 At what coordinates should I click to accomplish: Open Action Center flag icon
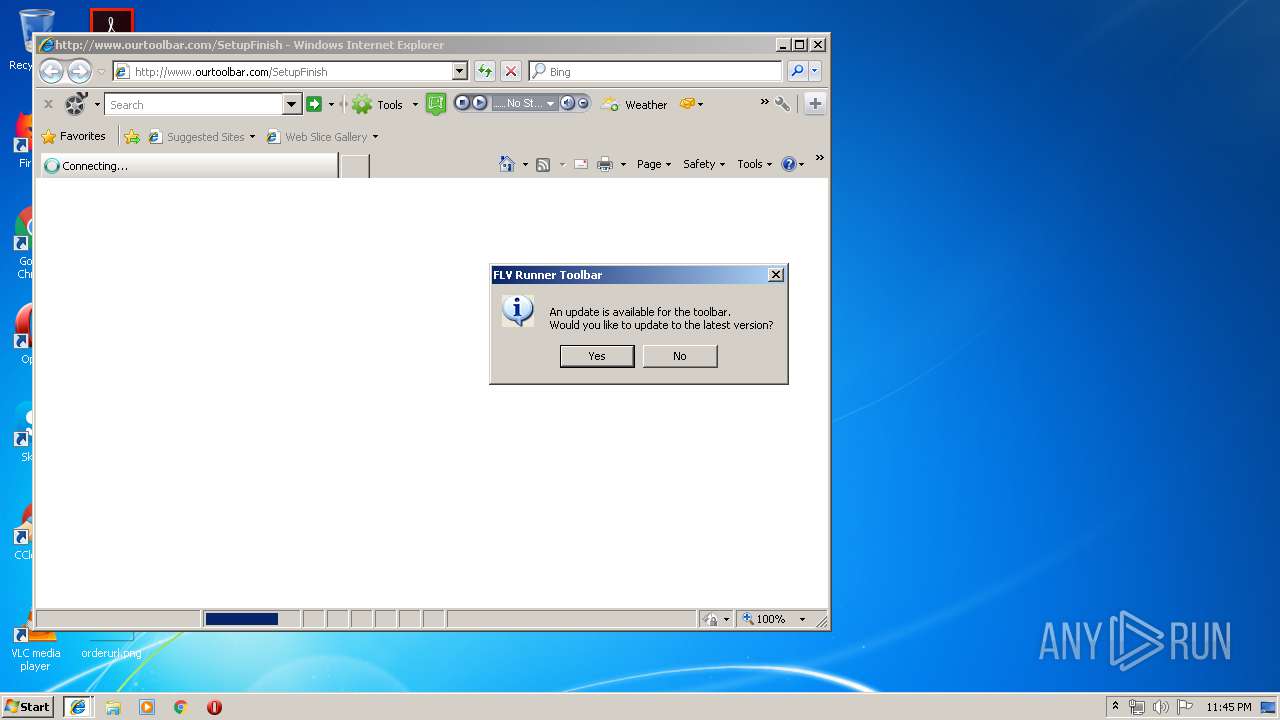coord(1184,707)
